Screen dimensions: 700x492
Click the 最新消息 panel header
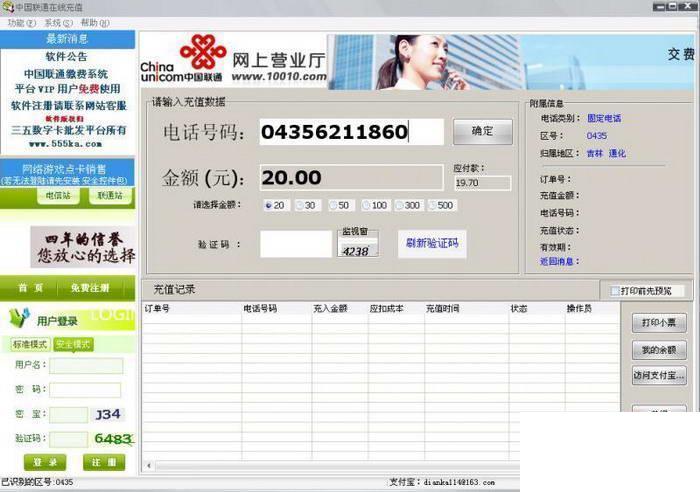(67, 39)
